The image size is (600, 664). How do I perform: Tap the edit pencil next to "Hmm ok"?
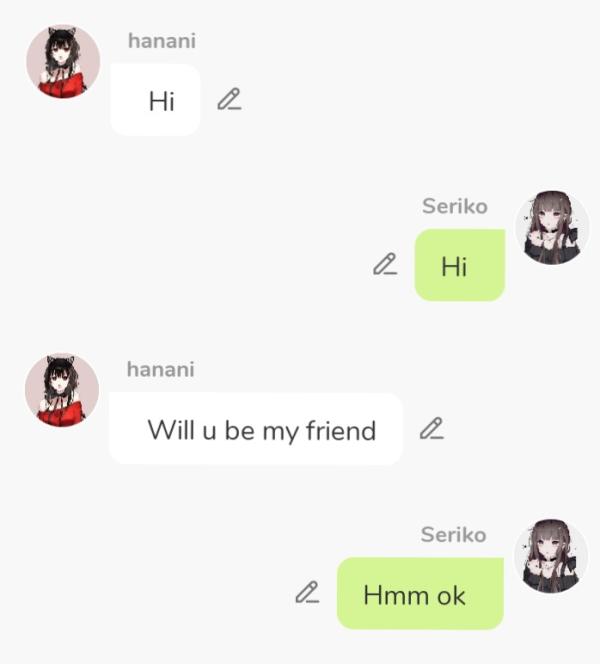pyautogui.click(x=307, y=592)
